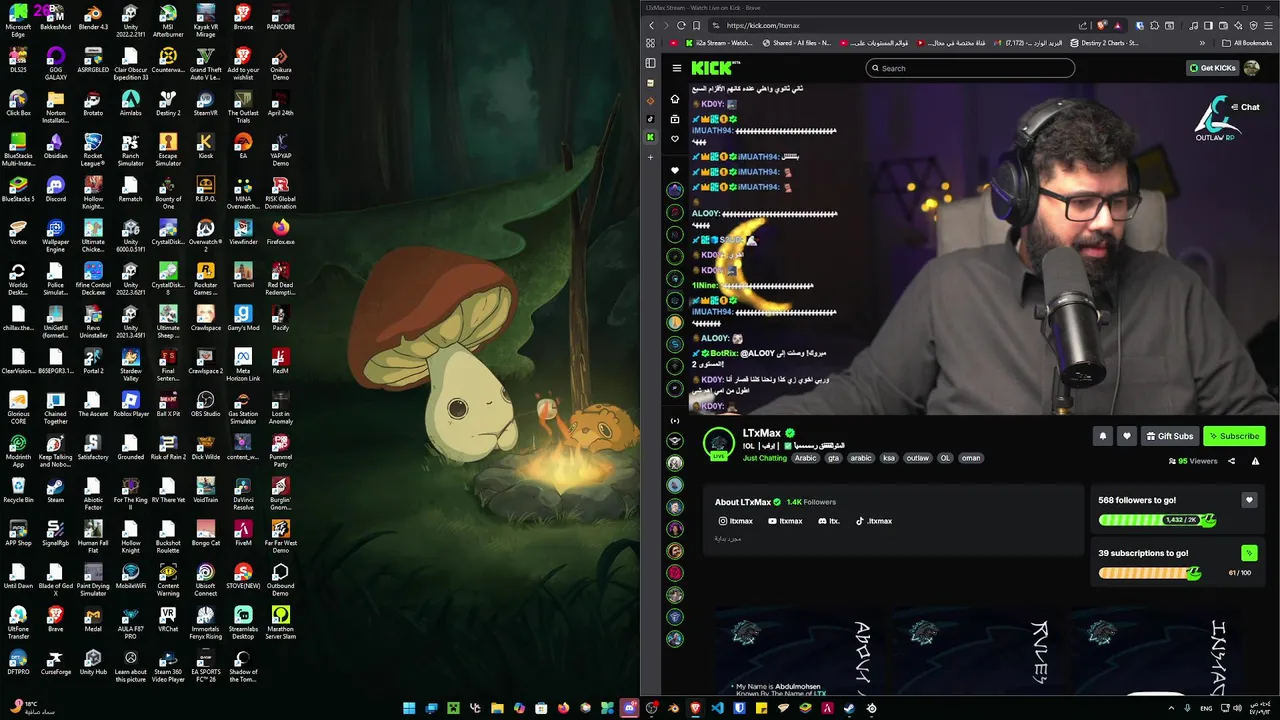Open the Kick hamburger menu
Viewport: 1280px width, 720px height.
676,68
